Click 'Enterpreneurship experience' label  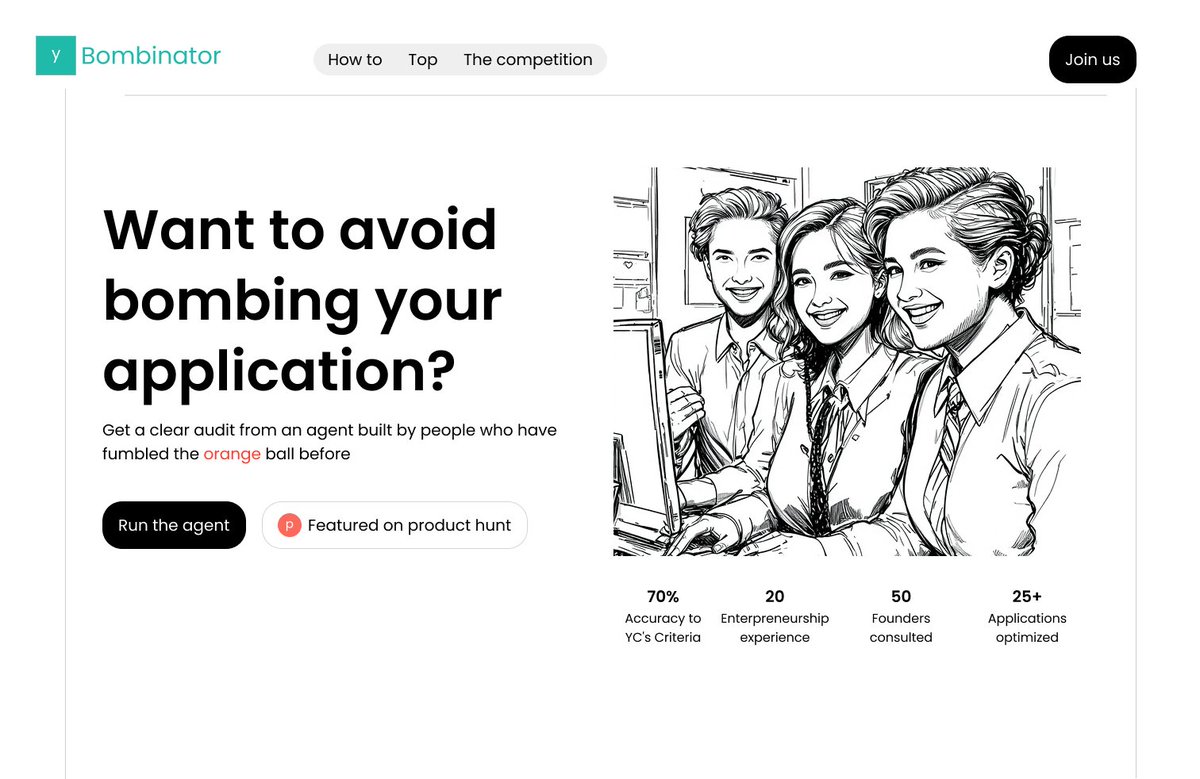[x=775, y=628]
